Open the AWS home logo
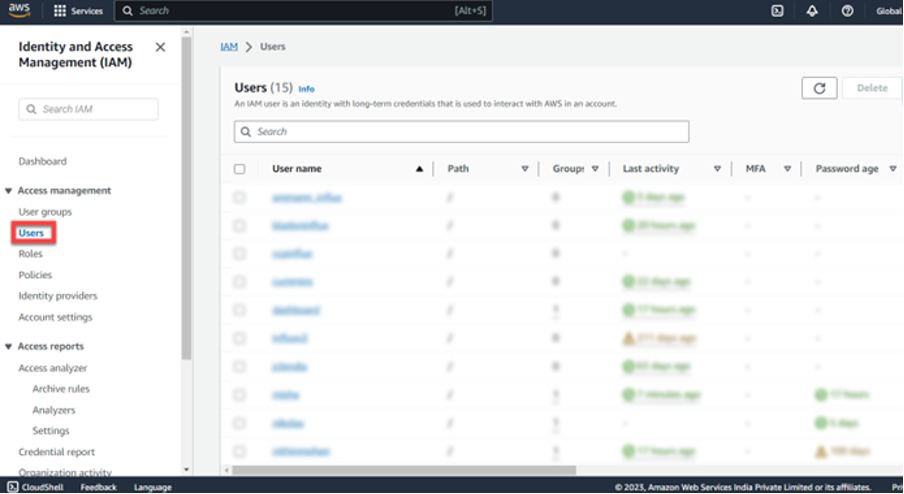 pos(19,10)
